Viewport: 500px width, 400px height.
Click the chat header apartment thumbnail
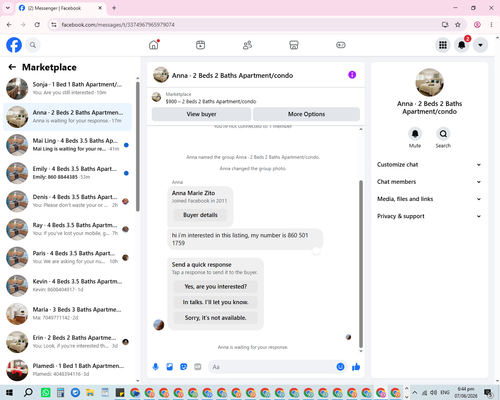tap(161, 75)
